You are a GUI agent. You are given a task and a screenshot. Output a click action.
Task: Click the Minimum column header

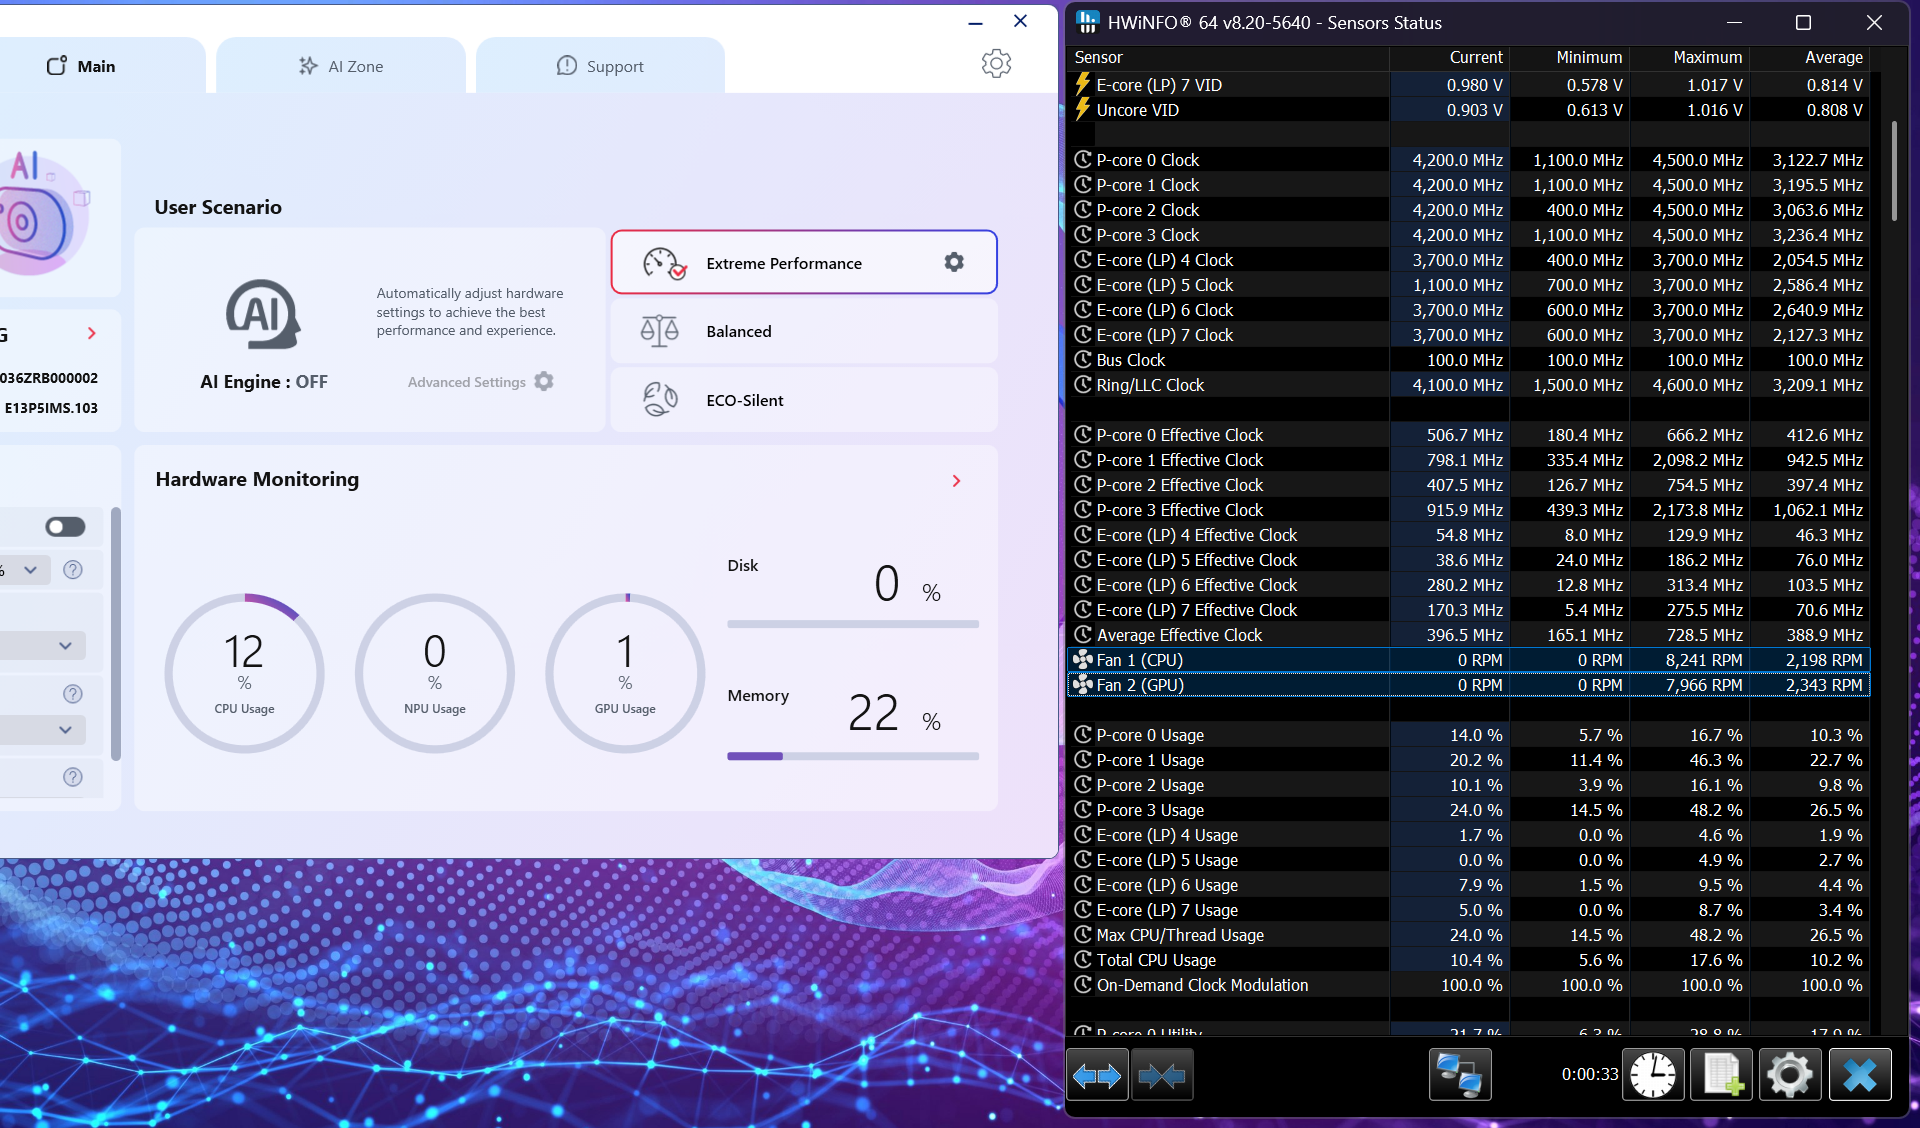click(x=1569, y=57)
